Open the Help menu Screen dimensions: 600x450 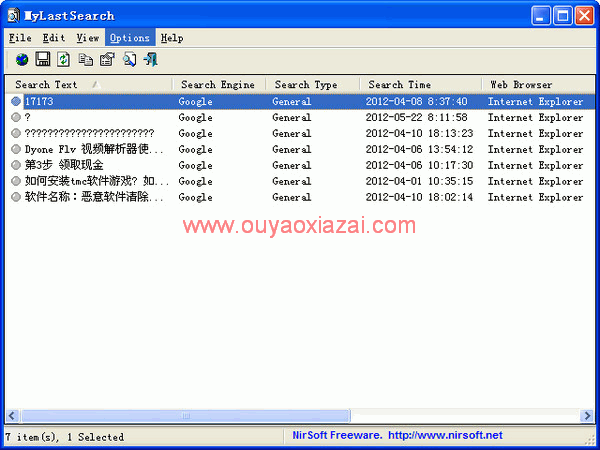point(172,38)
